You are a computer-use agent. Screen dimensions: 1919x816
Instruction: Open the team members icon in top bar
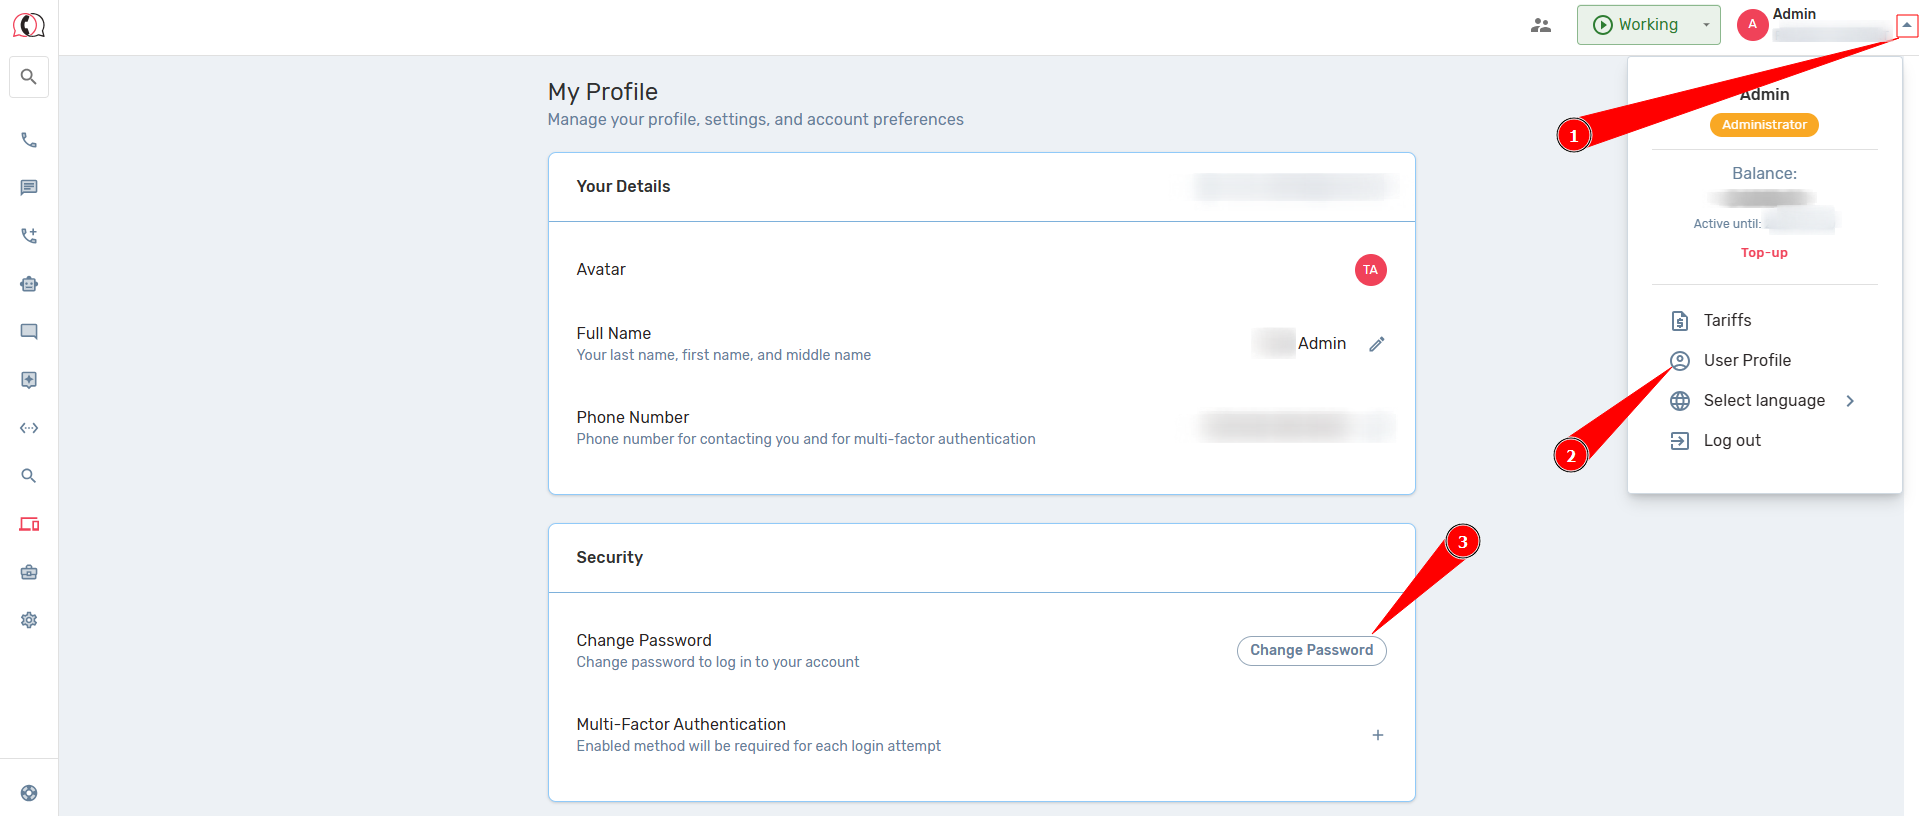(1540, 25)
